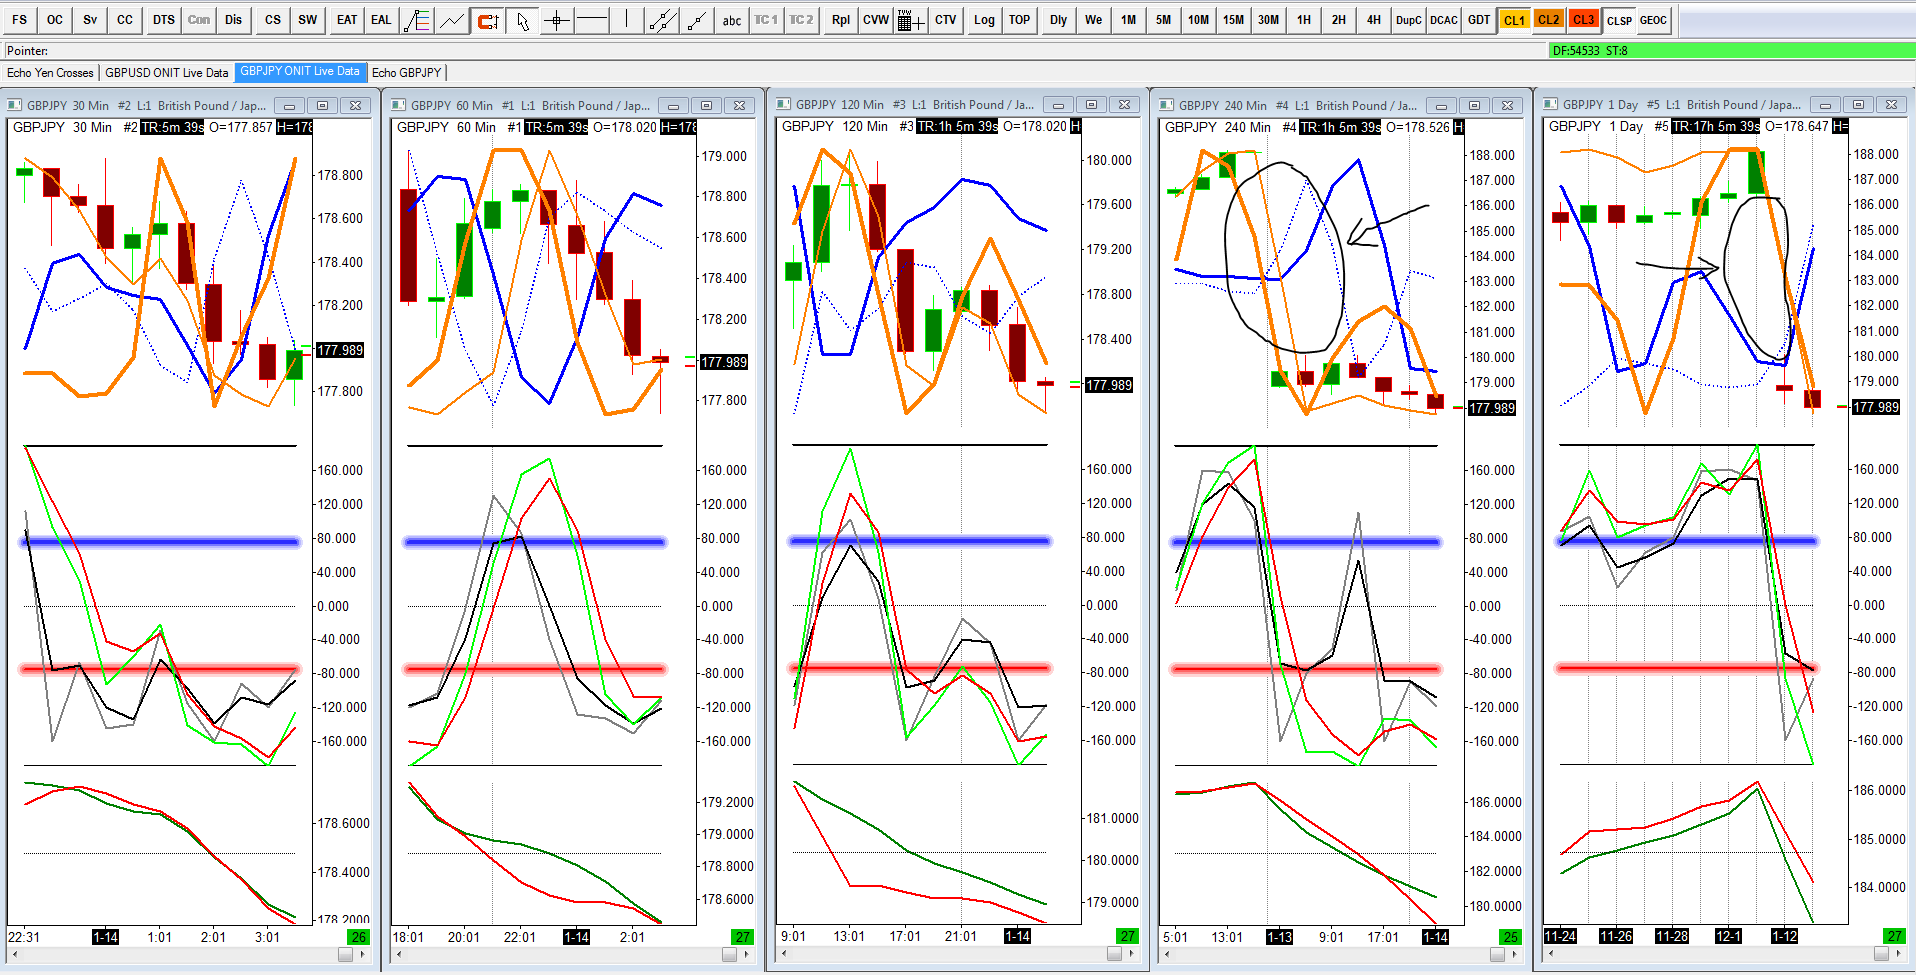
Task: Set timeframe to 1M
Action: coord(1129,20)
